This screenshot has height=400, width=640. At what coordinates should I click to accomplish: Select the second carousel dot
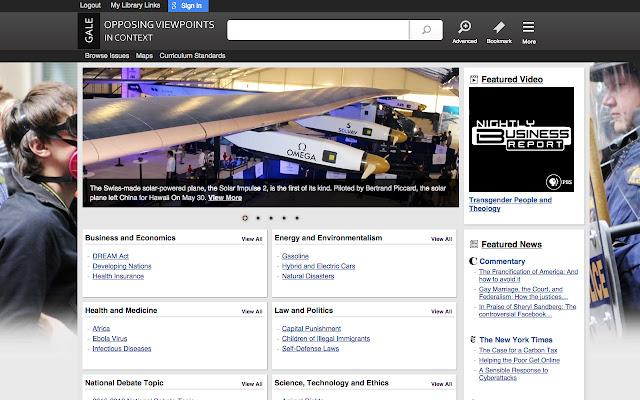coord(258,218)
